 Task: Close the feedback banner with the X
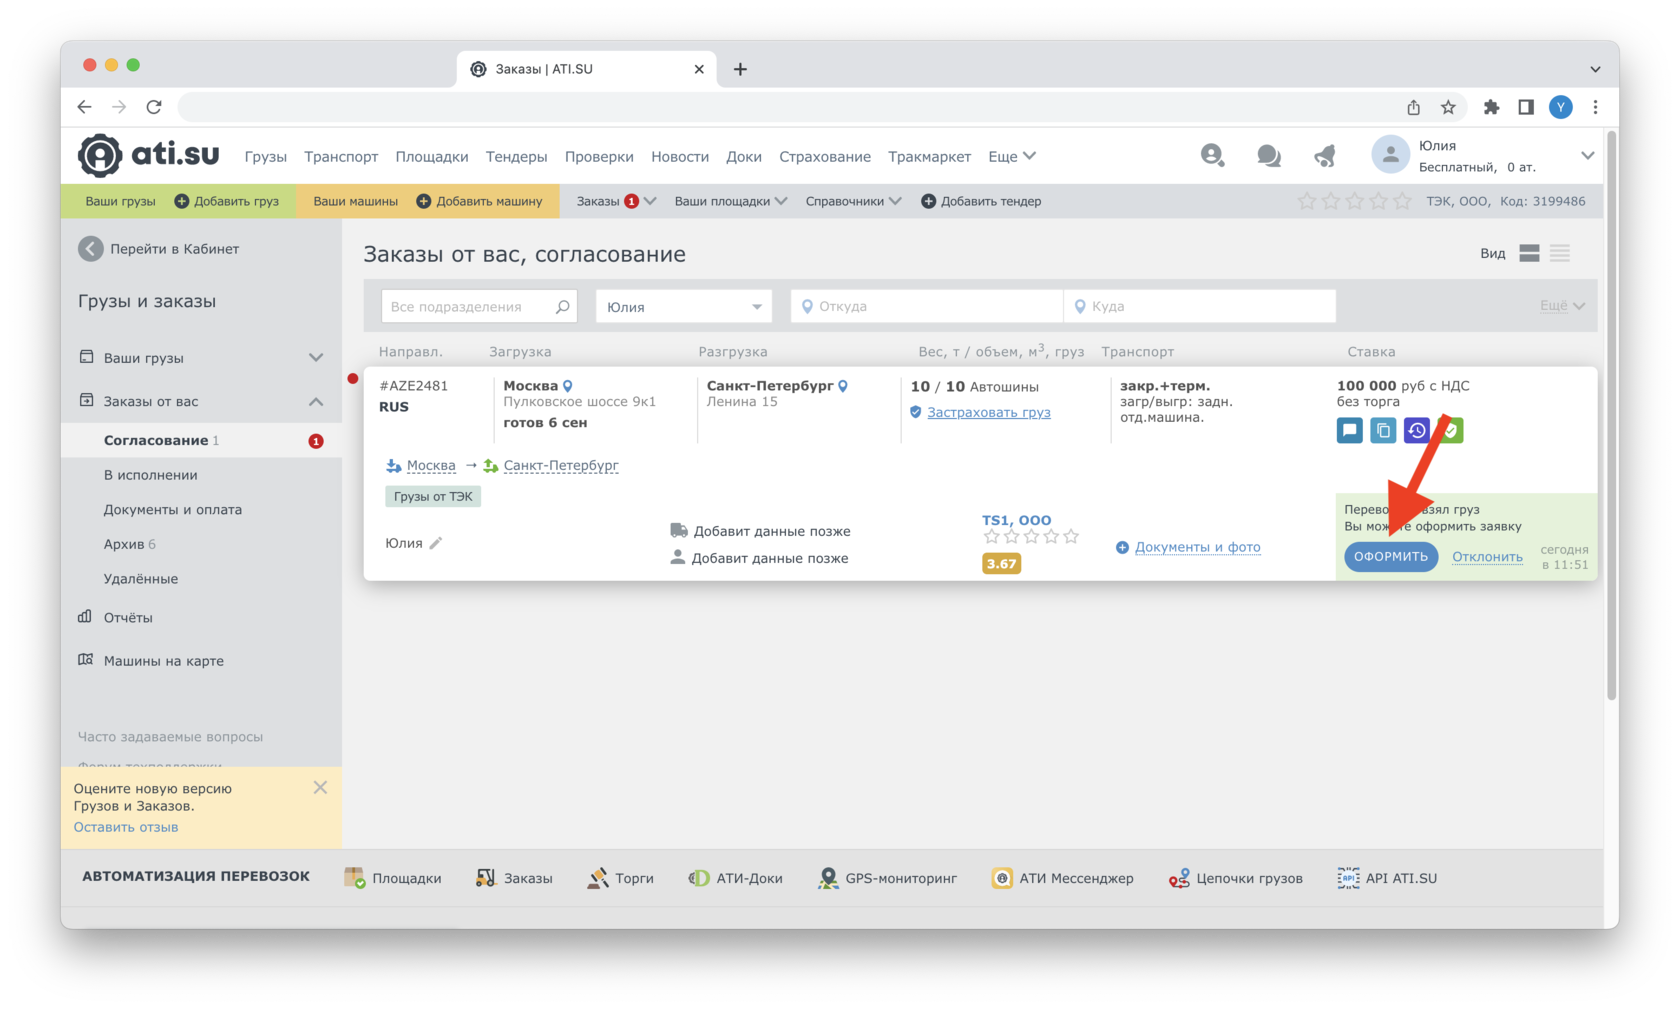point(320,787)
